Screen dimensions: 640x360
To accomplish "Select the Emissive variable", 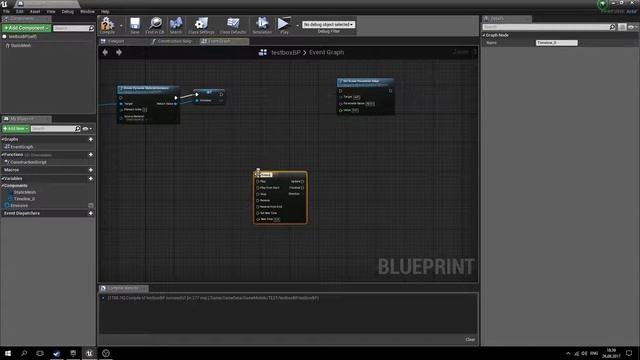I will point(19,206).
